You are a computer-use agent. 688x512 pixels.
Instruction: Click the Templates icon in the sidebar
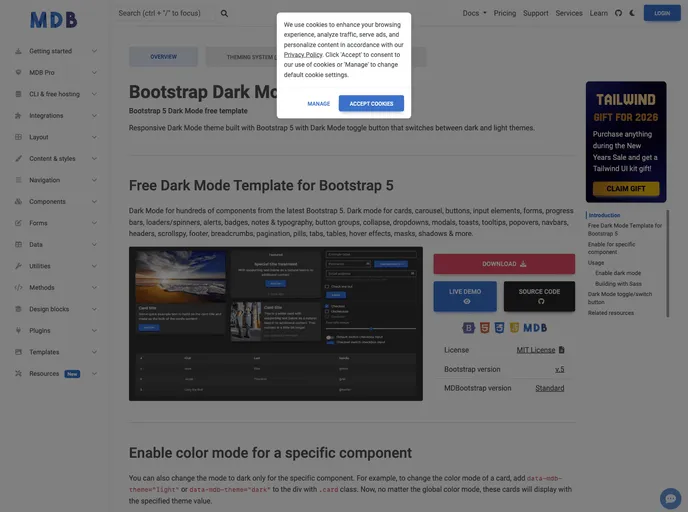click(18, 352)
